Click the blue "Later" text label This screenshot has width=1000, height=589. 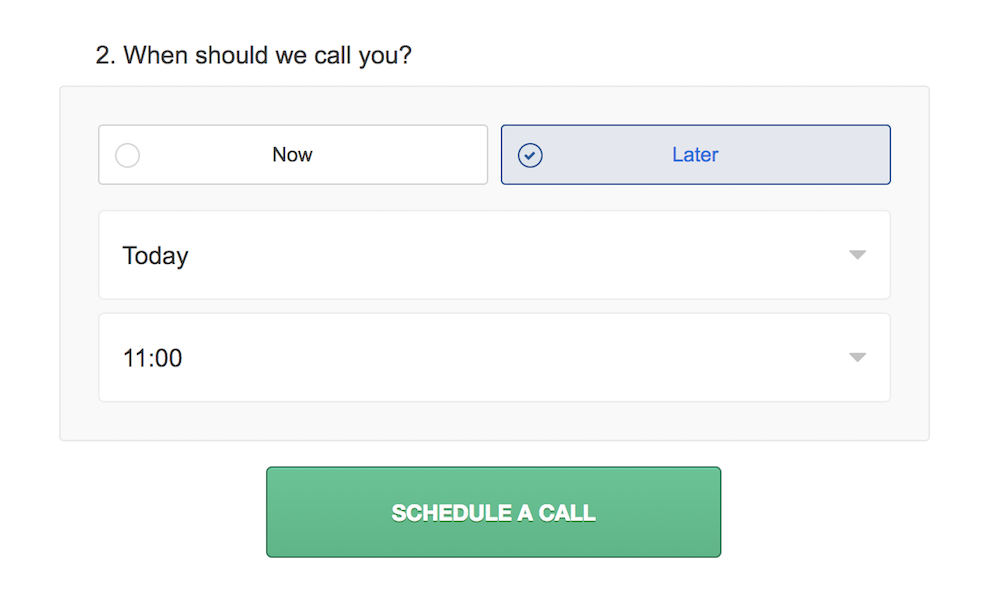(x=695, y=155)
